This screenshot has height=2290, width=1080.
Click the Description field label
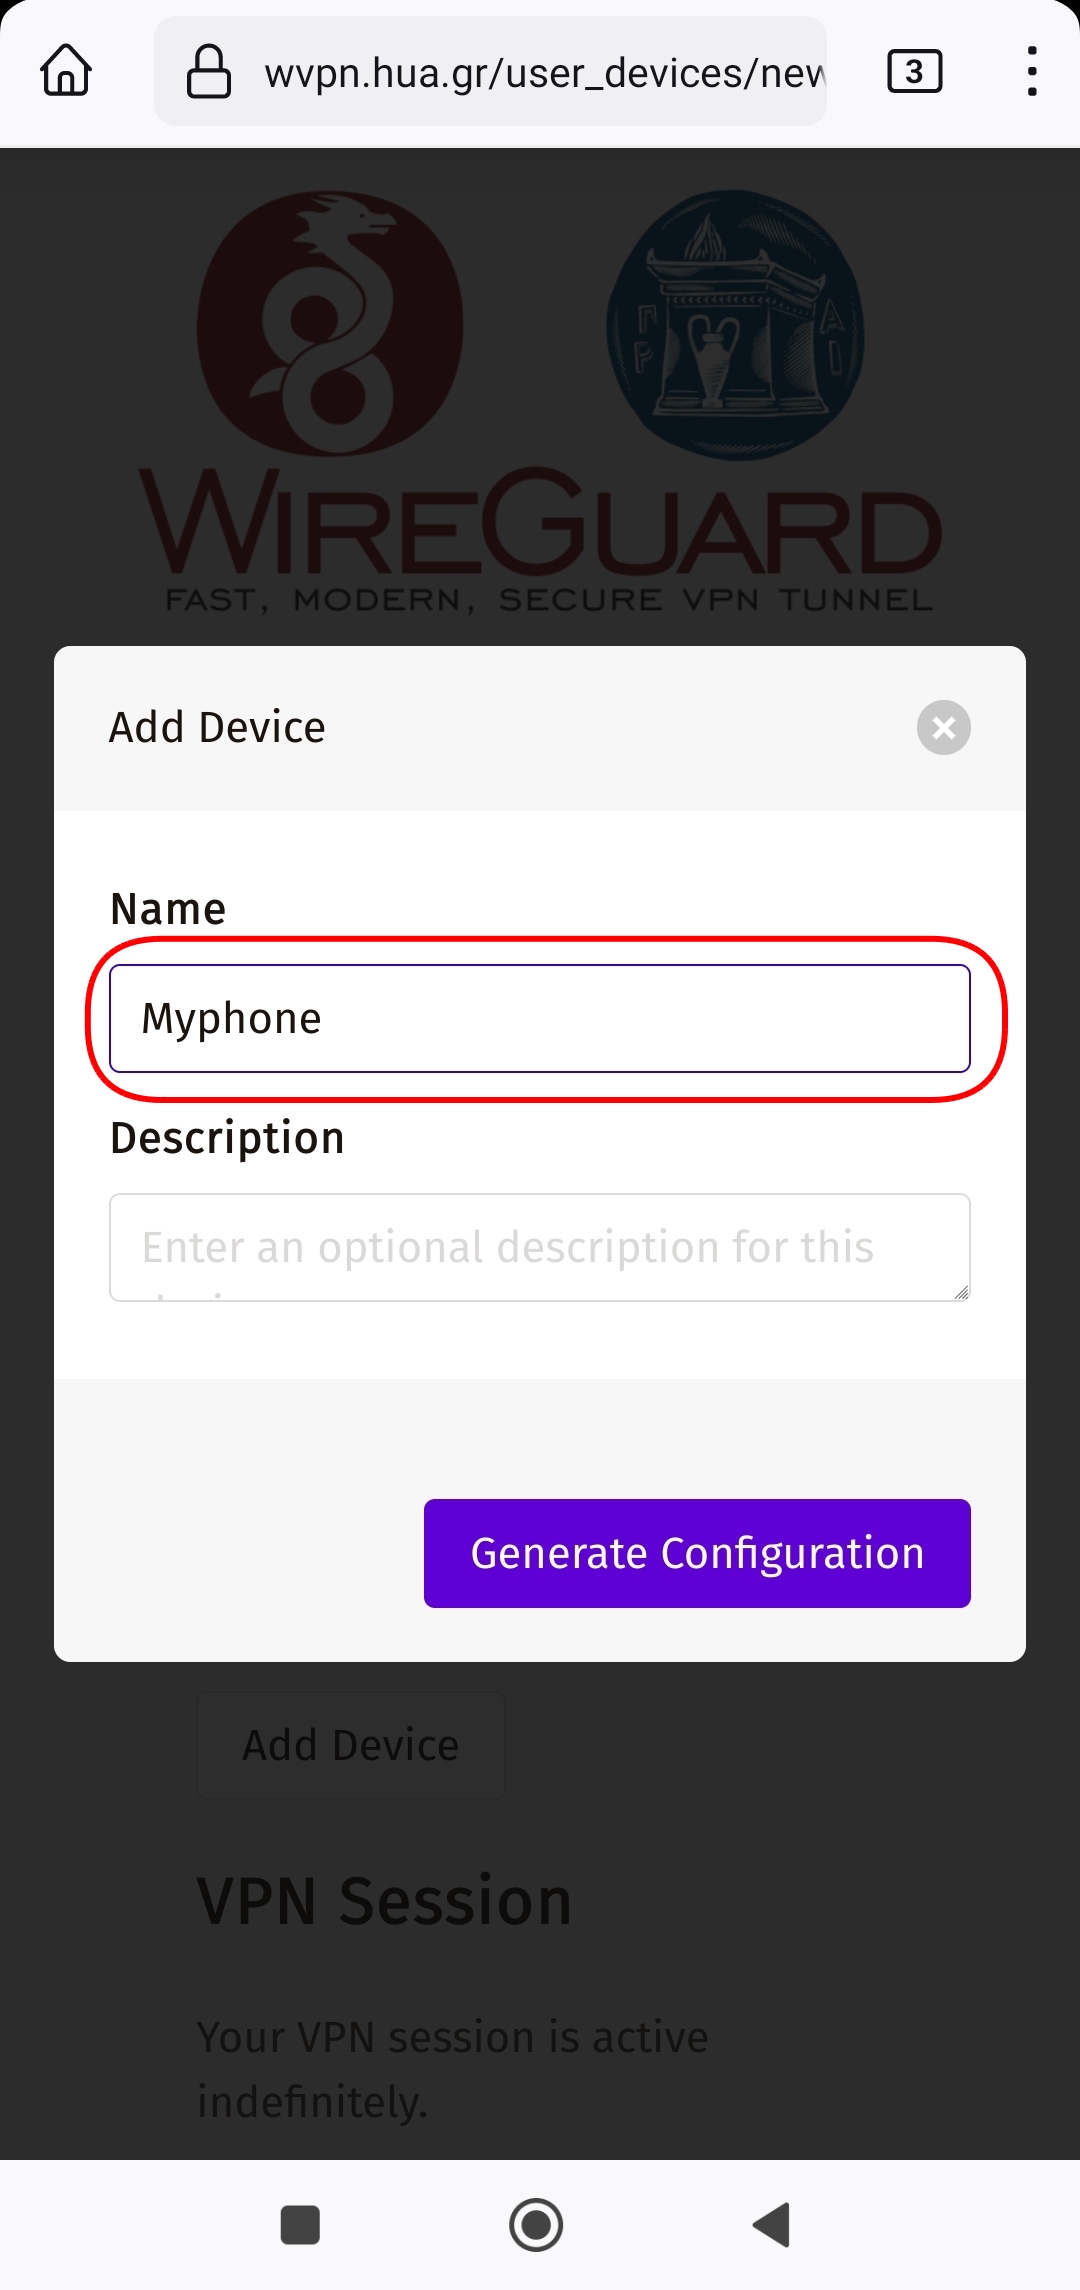(x=227, y=1138)
